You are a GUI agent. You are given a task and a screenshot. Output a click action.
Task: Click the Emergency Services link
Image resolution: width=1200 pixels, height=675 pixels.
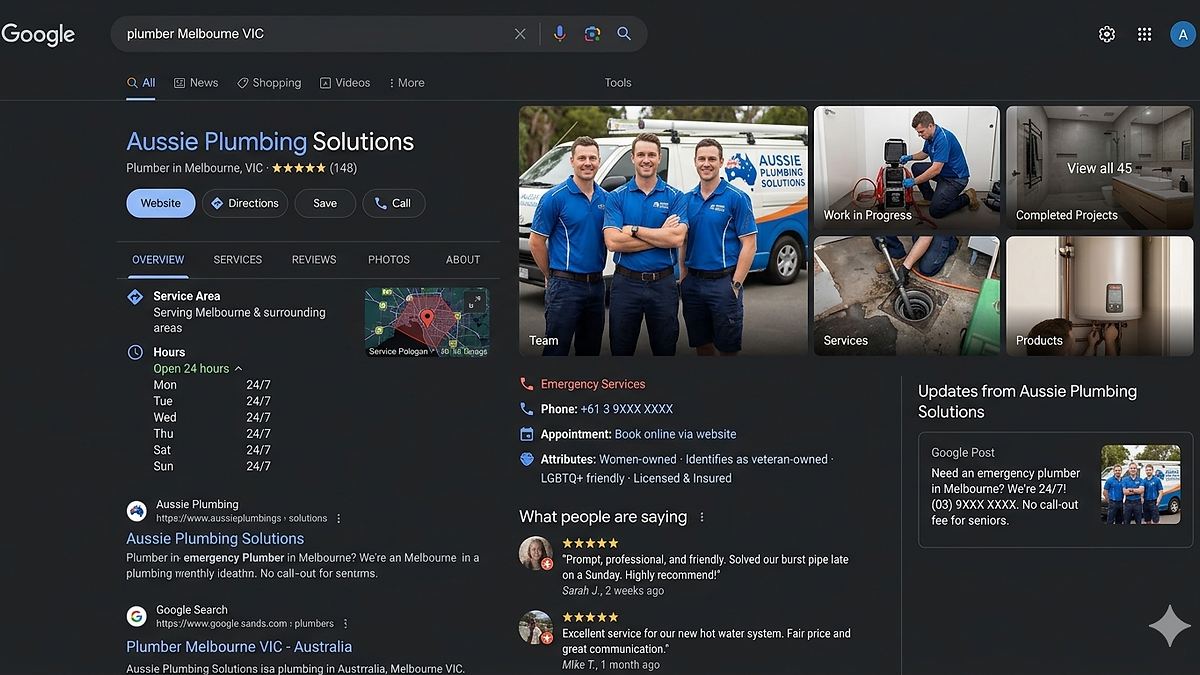pyautogui.click(x=593, y=384)
